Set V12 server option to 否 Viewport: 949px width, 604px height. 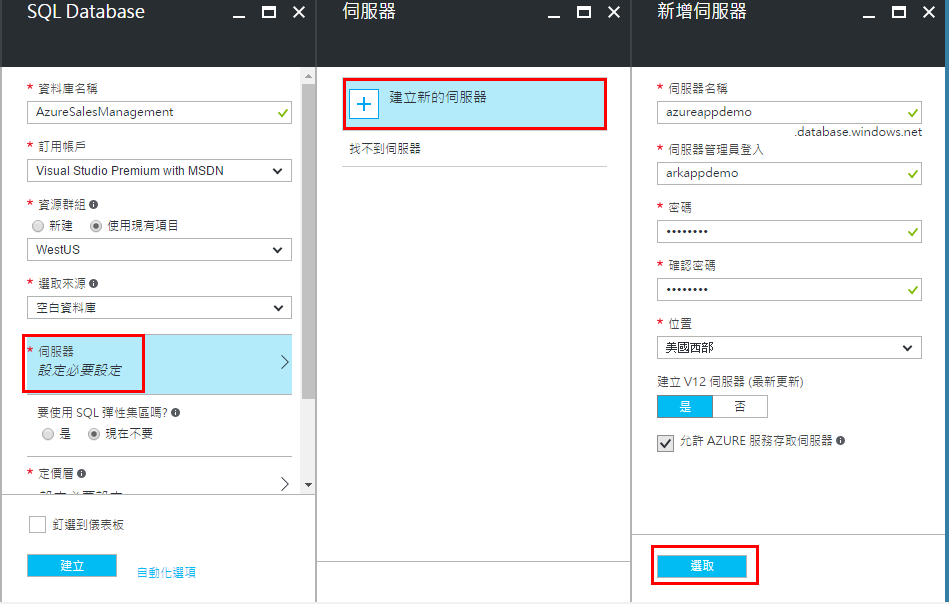coord(740,407)
